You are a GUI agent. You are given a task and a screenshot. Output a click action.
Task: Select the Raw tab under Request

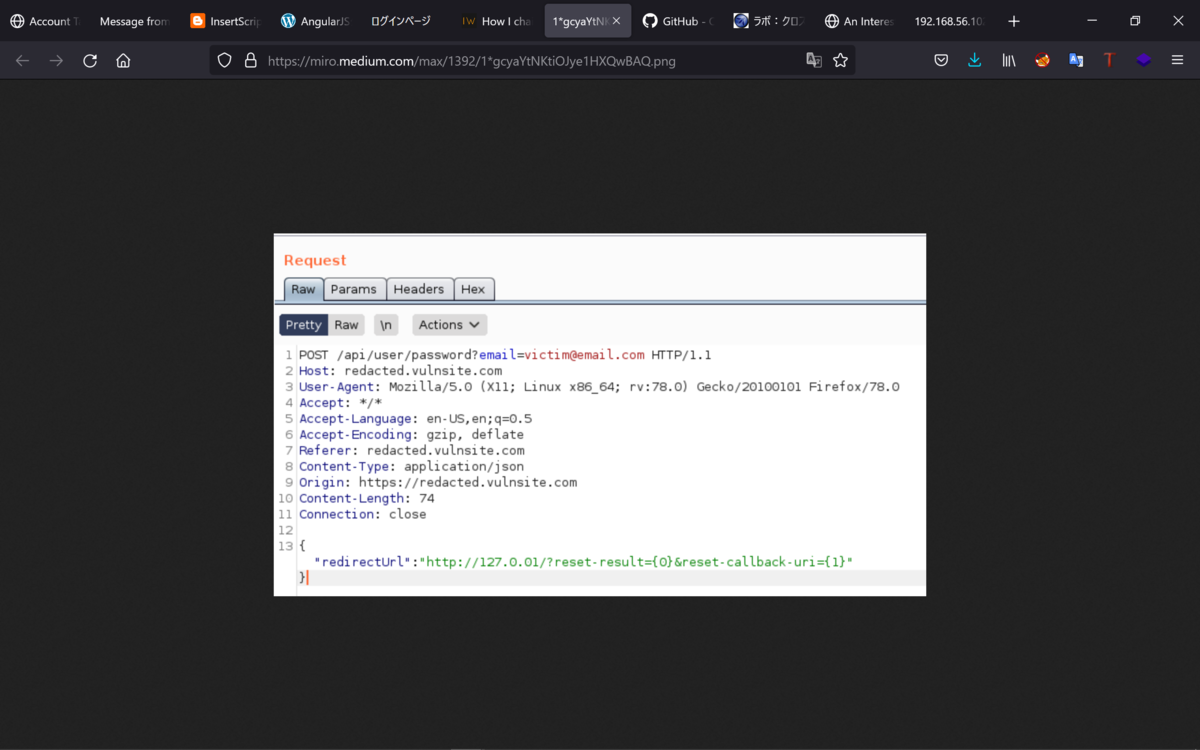click(303, 289)
